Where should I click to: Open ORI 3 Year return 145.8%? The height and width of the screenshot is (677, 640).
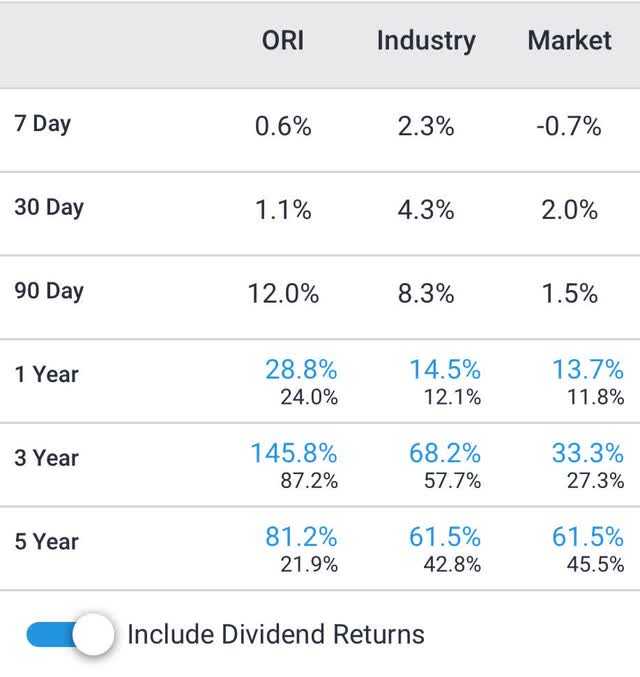294,453
